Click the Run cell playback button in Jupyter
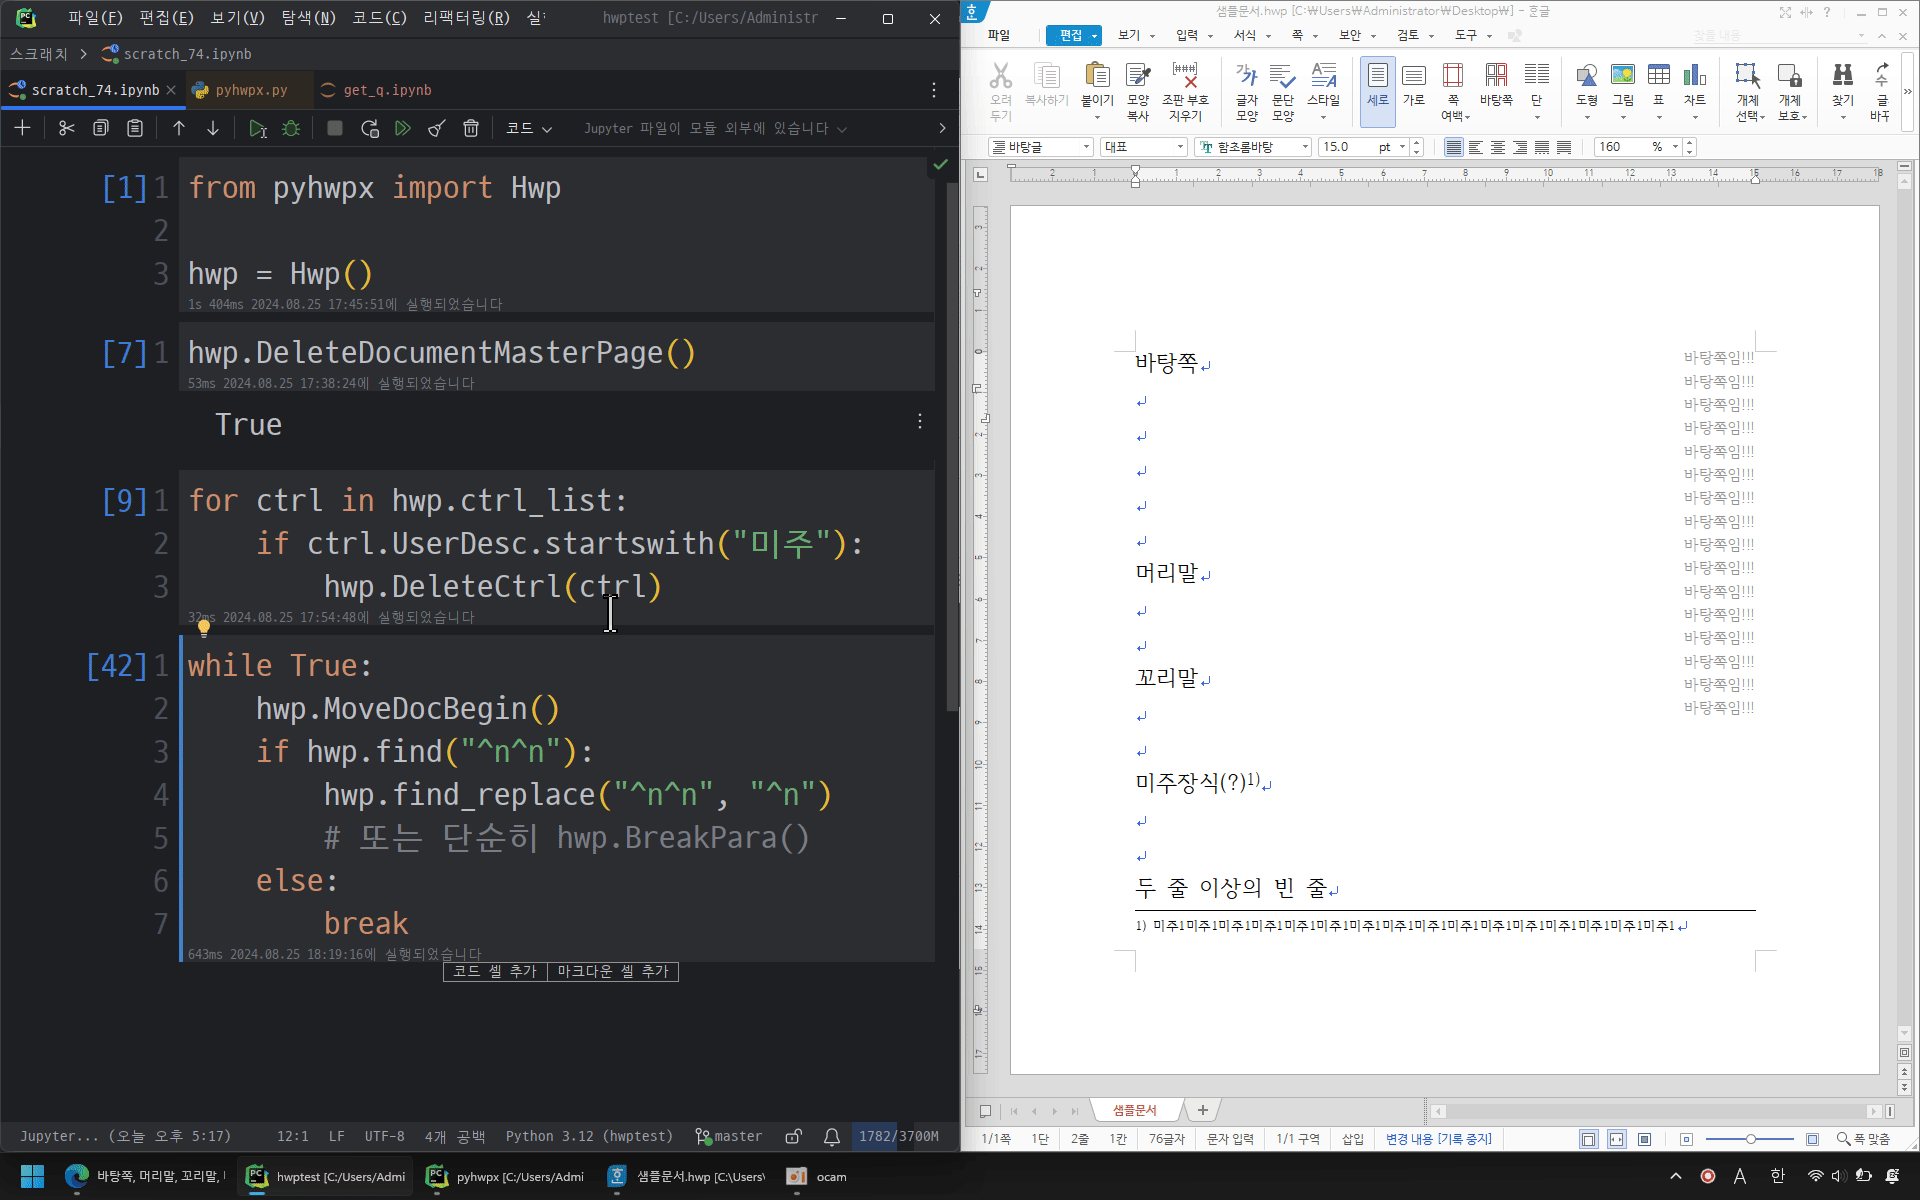The image size is (1920, 1200). (256, 127)
